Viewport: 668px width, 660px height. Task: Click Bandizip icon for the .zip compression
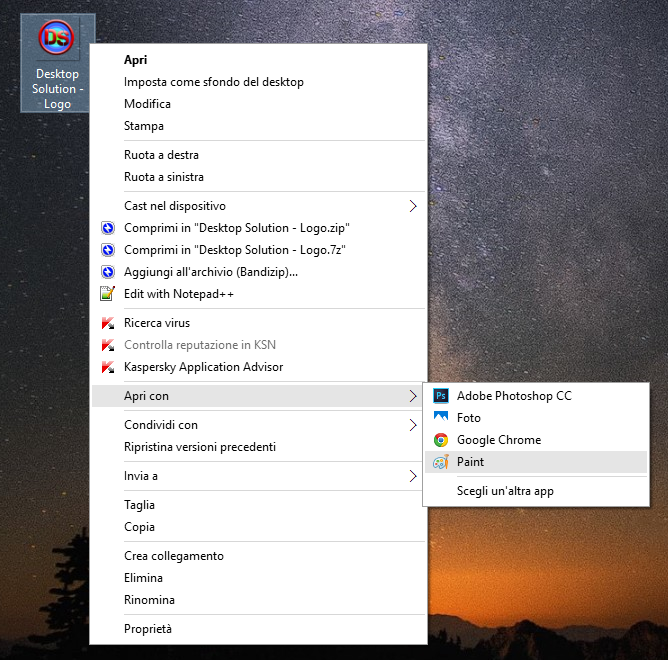(x=108, y=228)
